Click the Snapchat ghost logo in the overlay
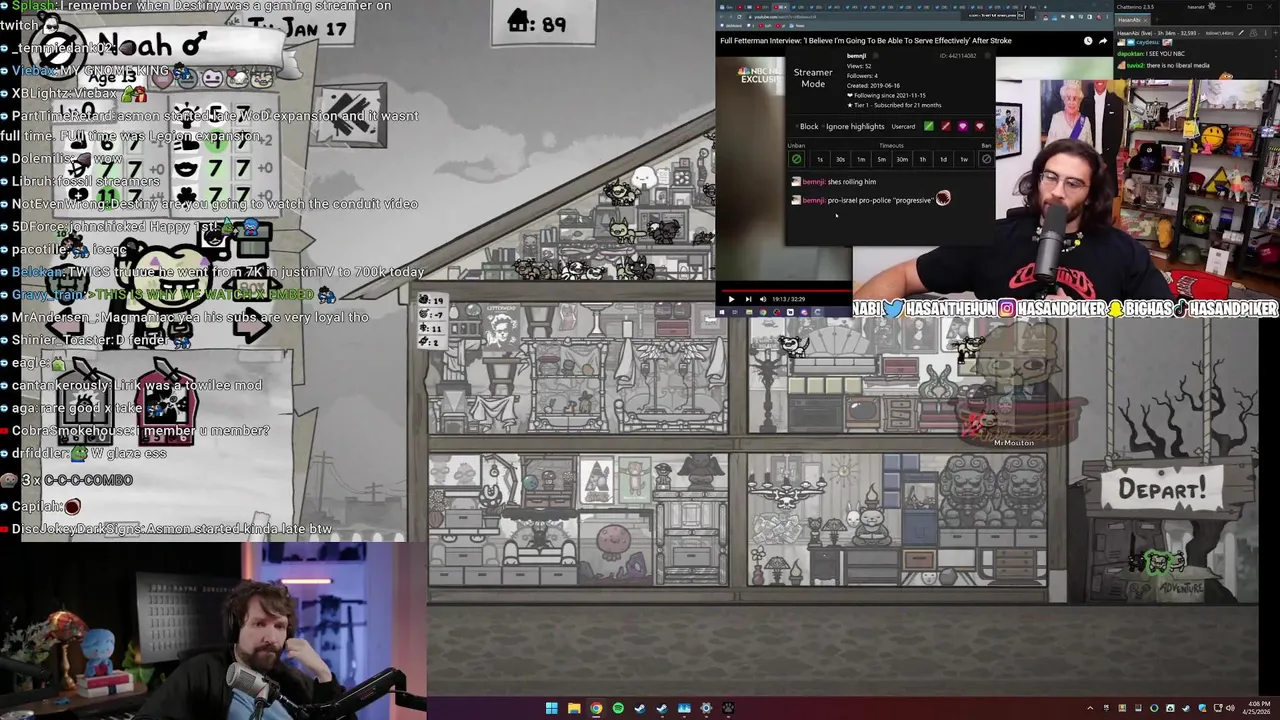 [x=1115, y=308]
